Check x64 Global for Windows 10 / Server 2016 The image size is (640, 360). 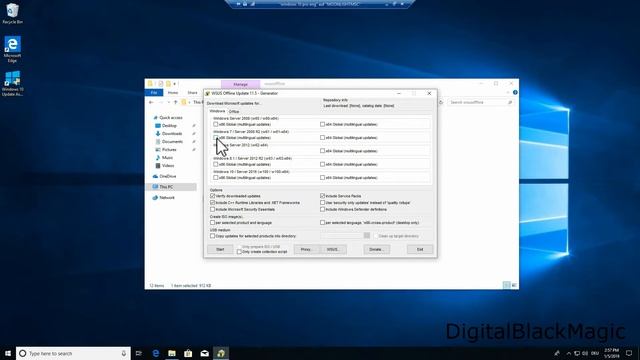click(x=322, y=178)
